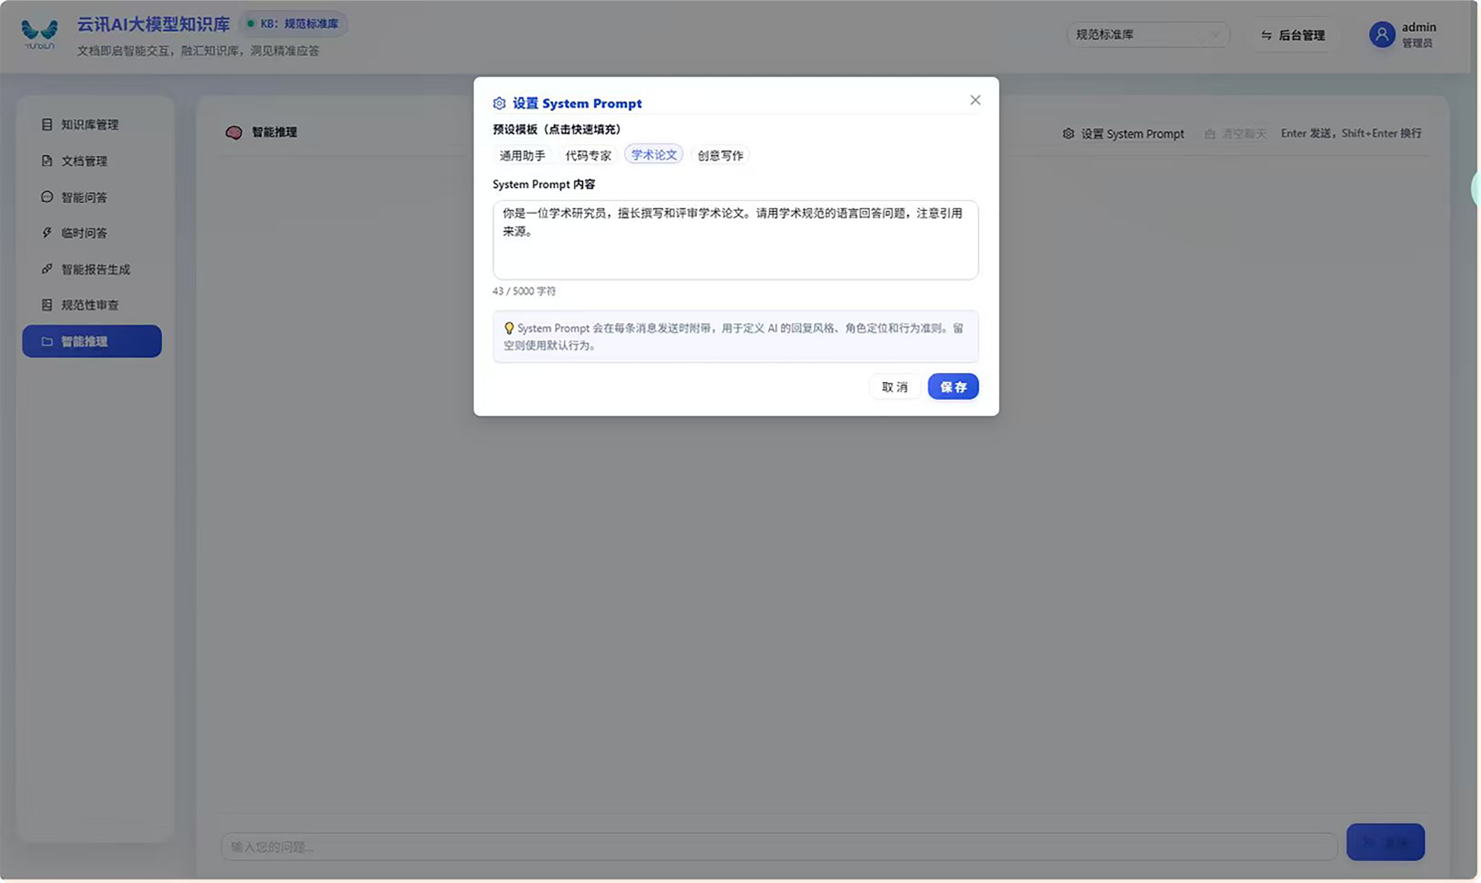The height and width of the screenshot is (883, 1481).
Task: Click the 智能报告生成 sidebar icon
Action: coord(47,269)
